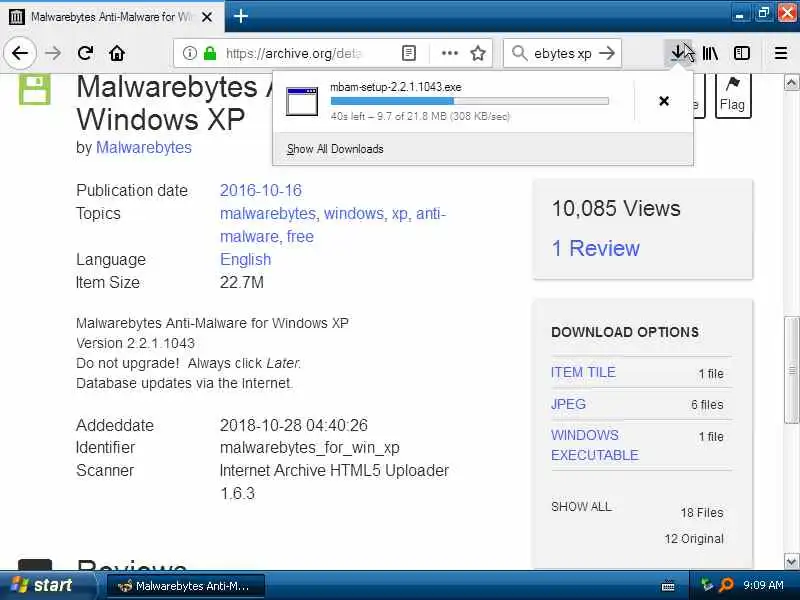Select the Malwarebytes Anti-Malware browser tab
The width and height of the screenshot is (800, 600).
(x=111, y=17)
